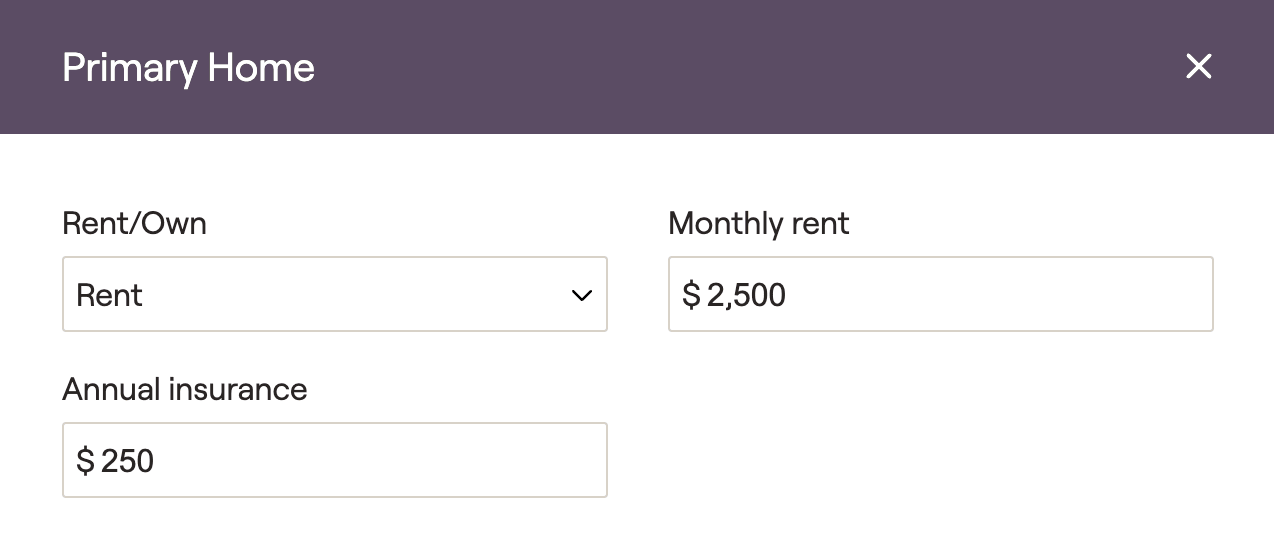
Task: Click the selected 'Rent' value text
Action: 110,295
